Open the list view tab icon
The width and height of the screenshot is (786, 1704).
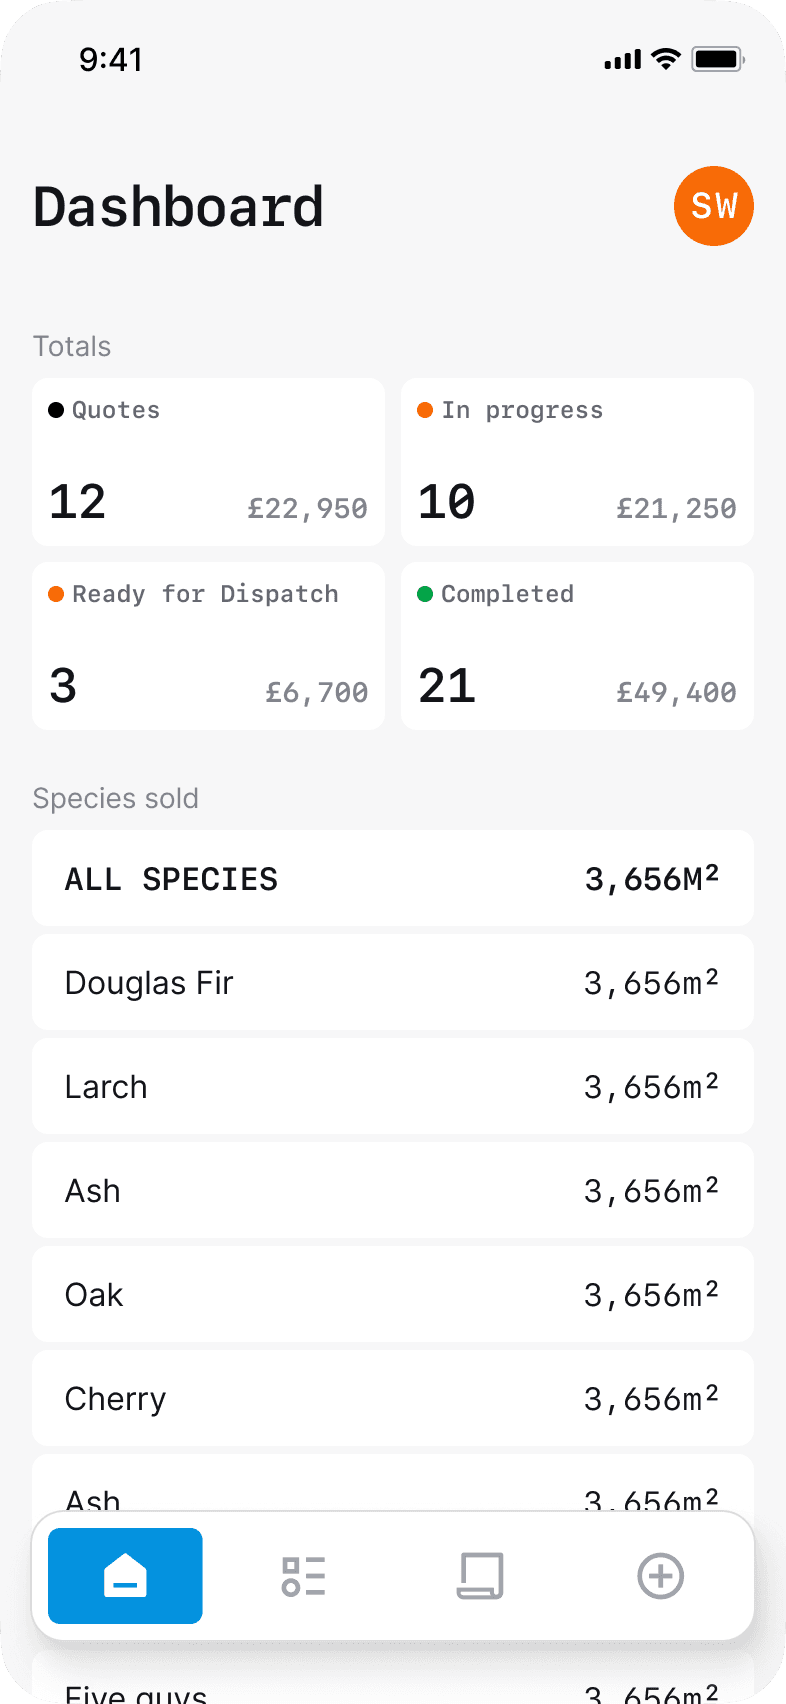tap(303, 1576)
